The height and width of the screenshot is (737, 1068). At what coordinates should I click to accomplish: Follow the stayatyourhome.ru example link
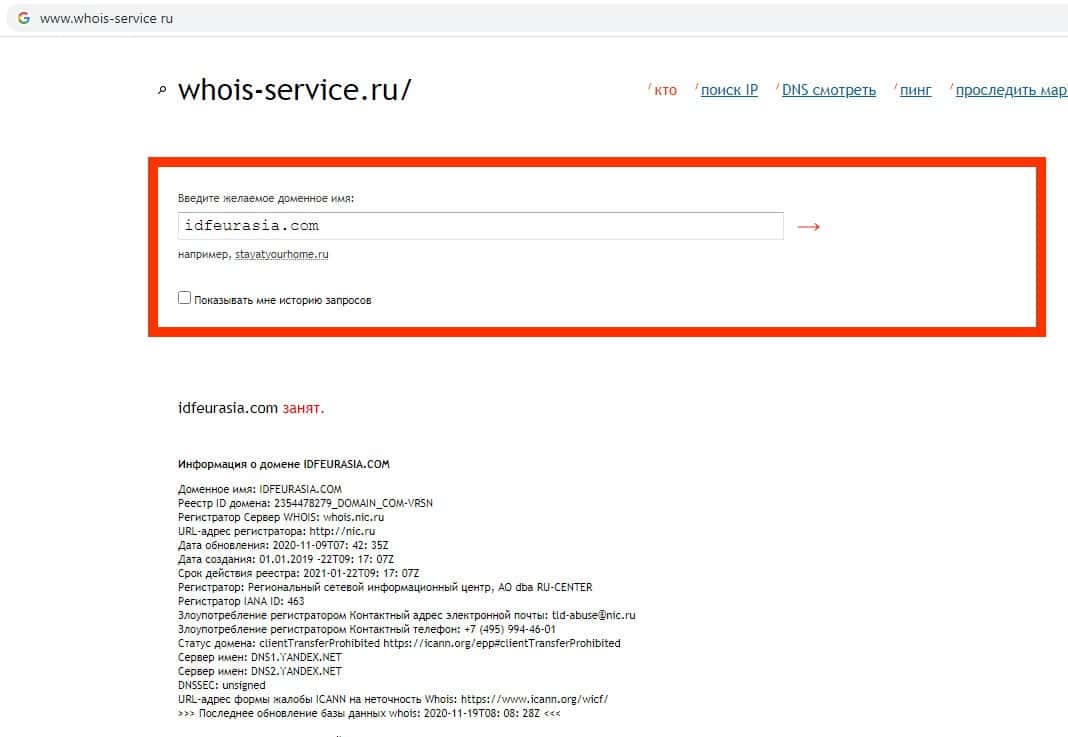click(x=282, y=254)
